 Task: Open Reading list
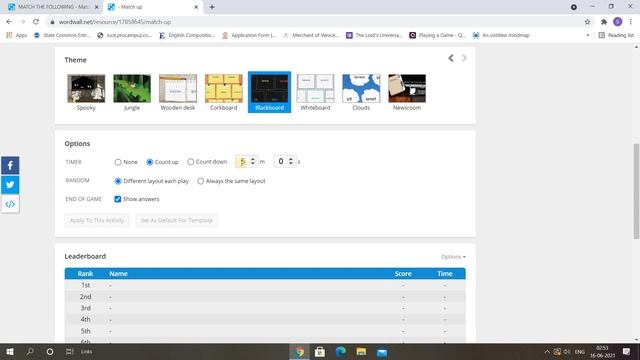(616, 36)
